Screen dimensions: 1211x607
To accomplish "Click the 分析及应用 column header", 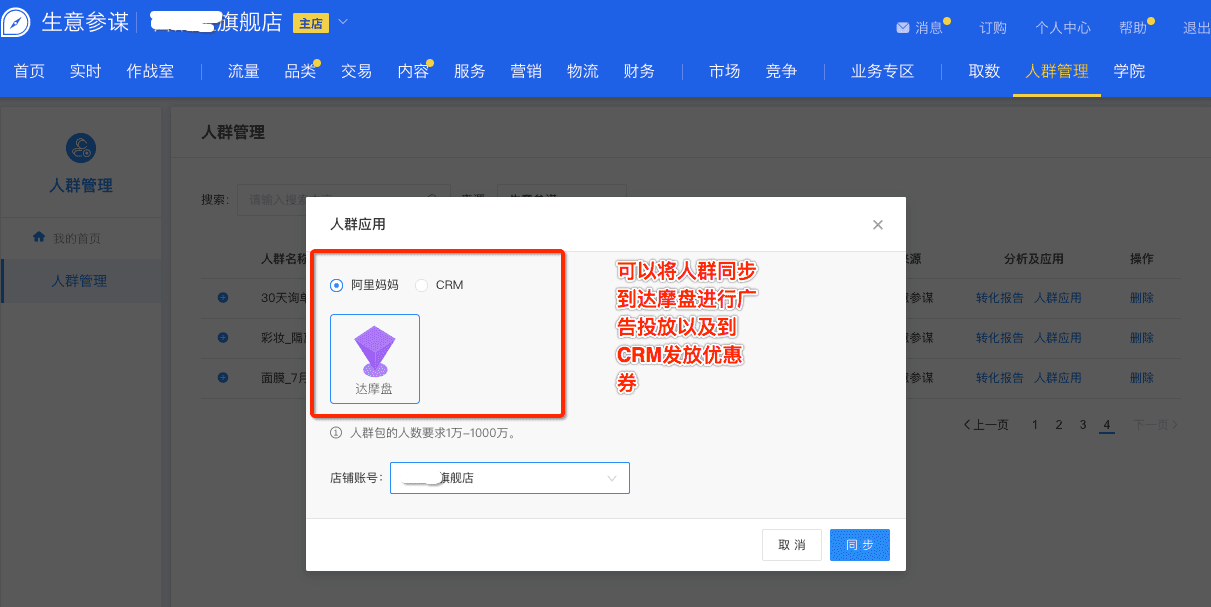I will coord(1034,259).
